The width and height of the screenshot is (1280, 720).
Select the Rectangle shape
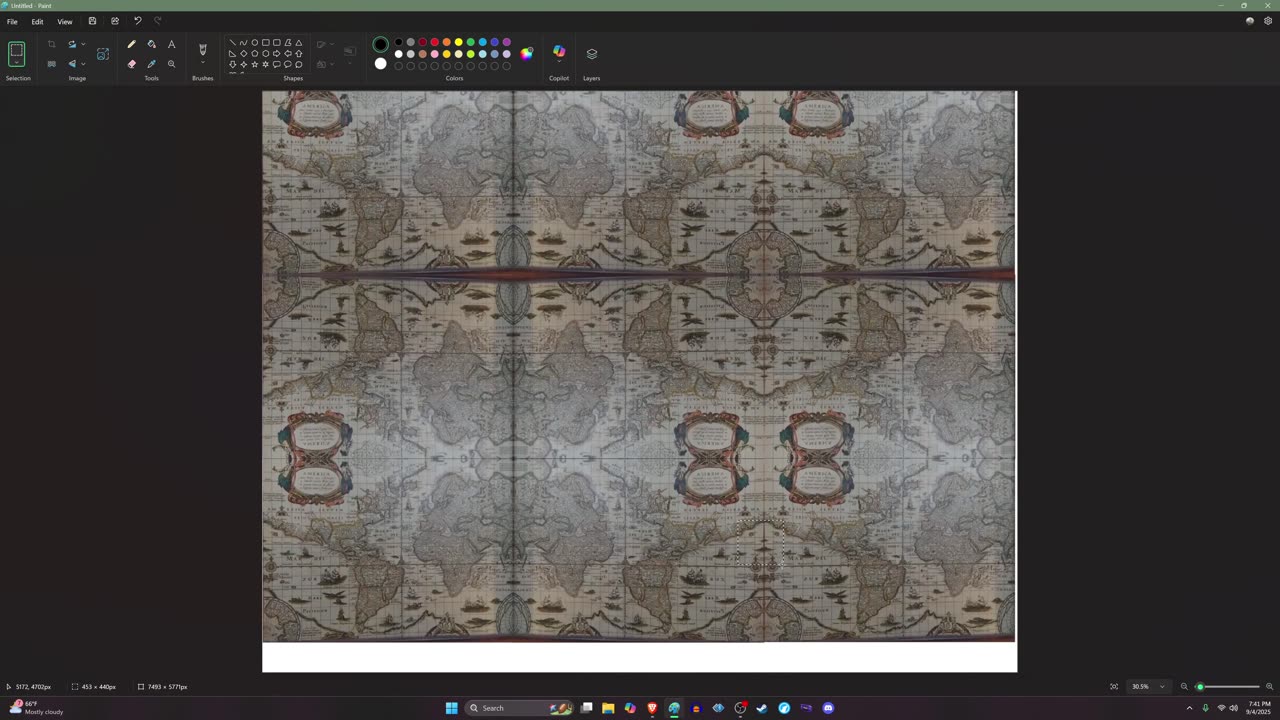tap(266, 43)
